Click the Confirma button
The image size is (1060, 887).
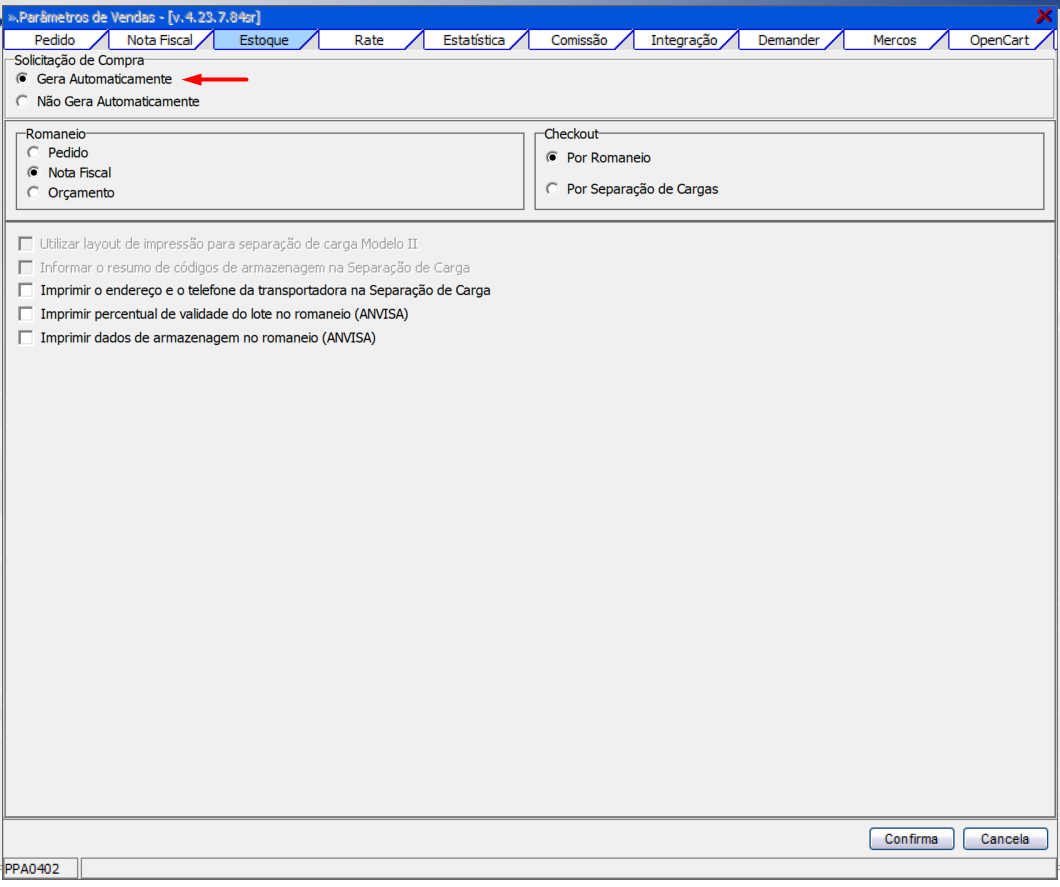coord(911,839)
